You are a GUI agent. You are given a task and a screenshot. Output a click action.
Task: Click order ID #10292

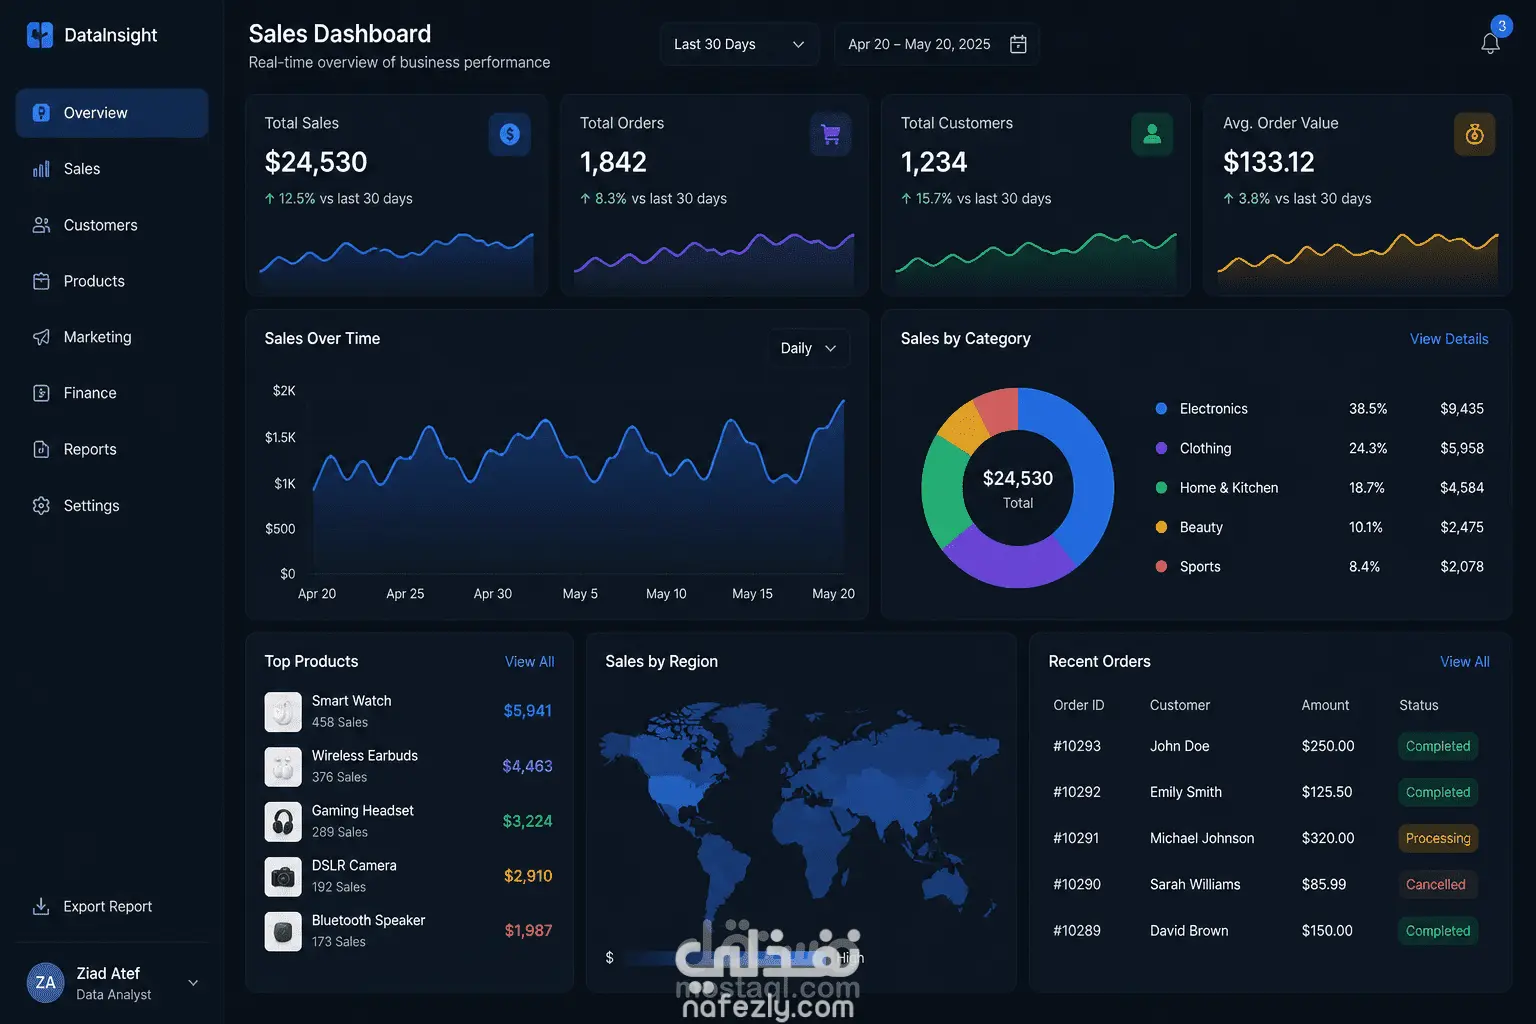(1077, 792)
